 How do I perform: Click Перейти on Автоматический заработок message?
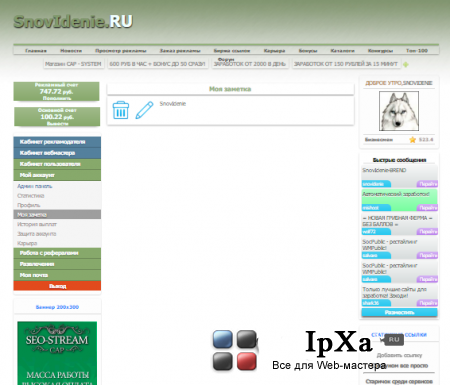(427, 208)
